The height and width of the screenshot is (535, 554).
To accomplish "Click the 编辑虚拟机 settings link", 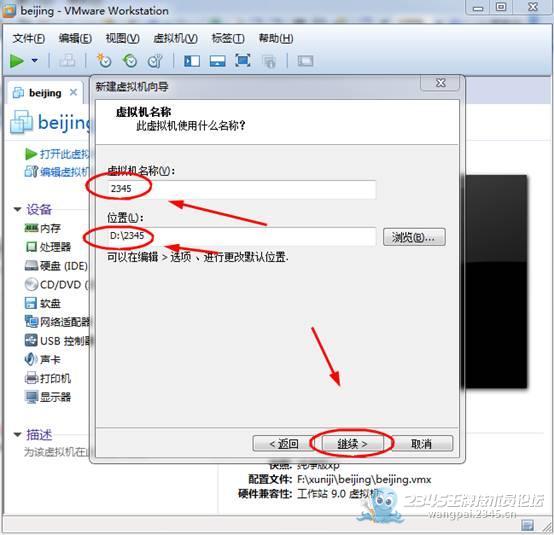I will [57, 172].
